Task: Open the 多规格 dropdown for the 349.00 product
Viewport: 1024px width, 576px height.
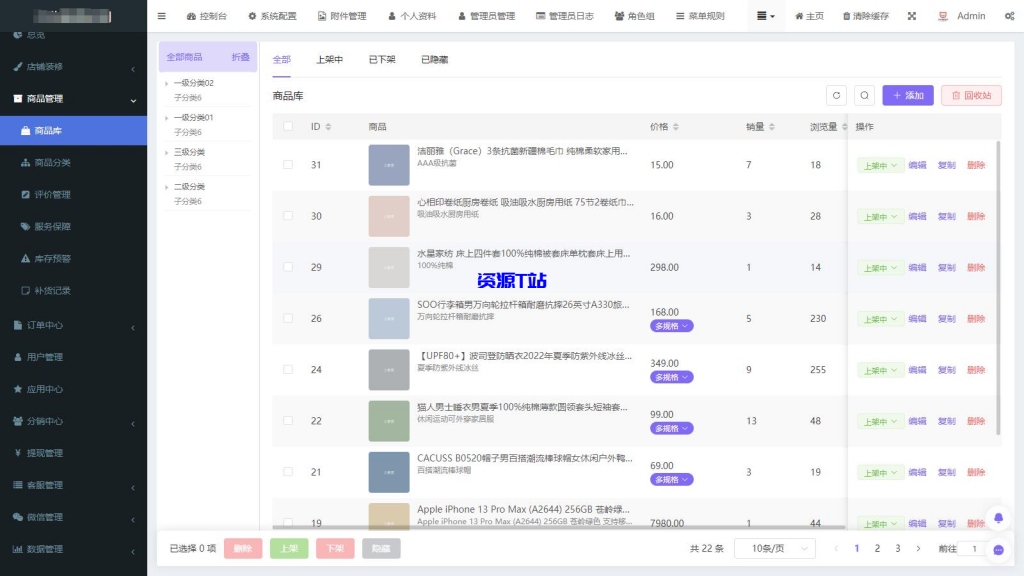Action: [x=671, y=377]
